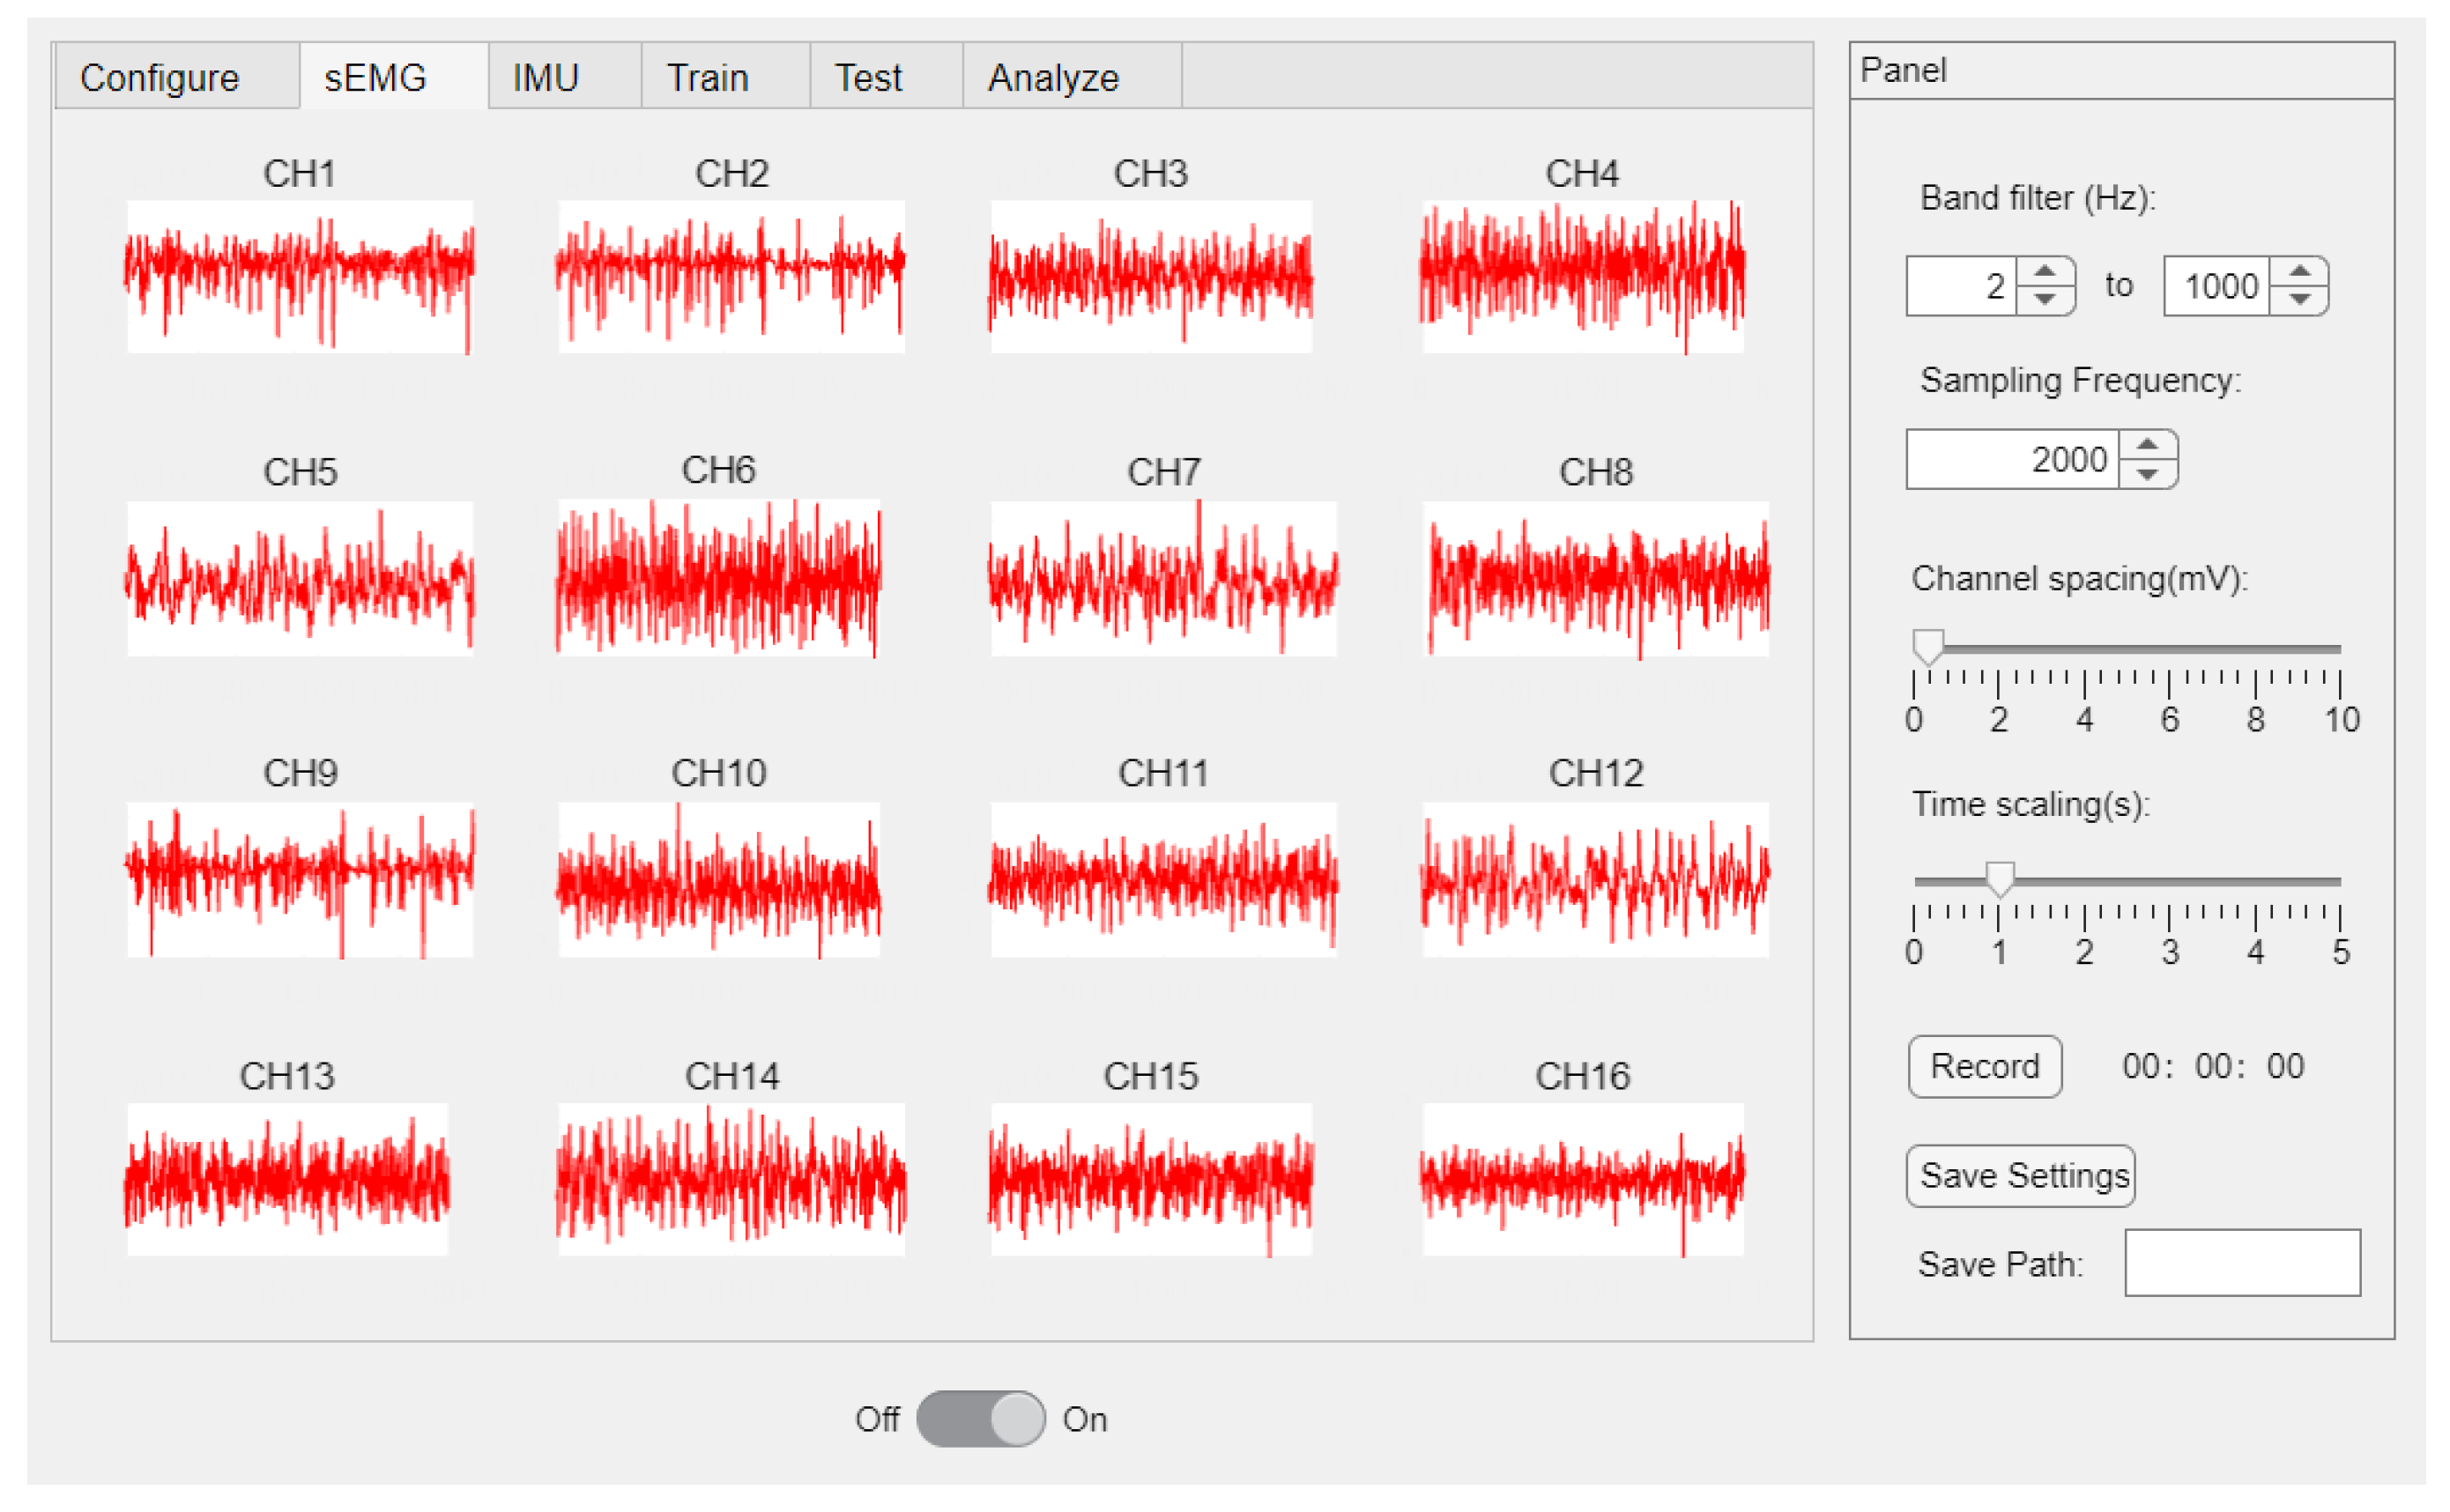Go to the Train tab
The height and width of the screenshot is (1512, 2450).
[707, 77]
